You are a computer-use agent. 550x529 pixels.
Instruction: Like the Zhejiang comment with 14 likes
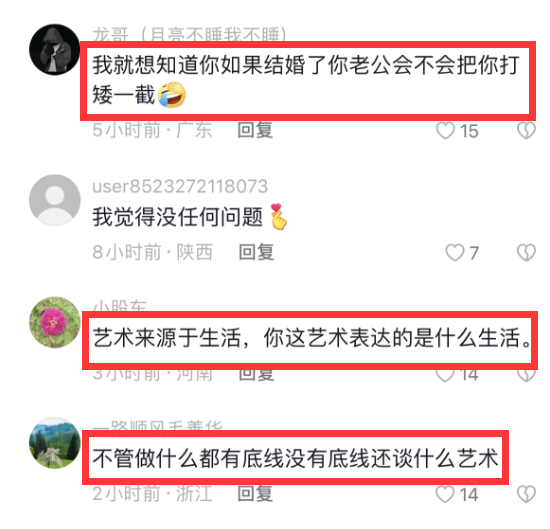pyautogui.click(x=445, y=494)
